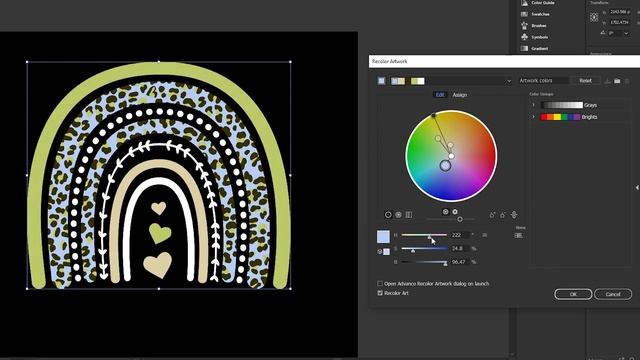
Task: Display segmented color wheel
Action: [398, 215]
